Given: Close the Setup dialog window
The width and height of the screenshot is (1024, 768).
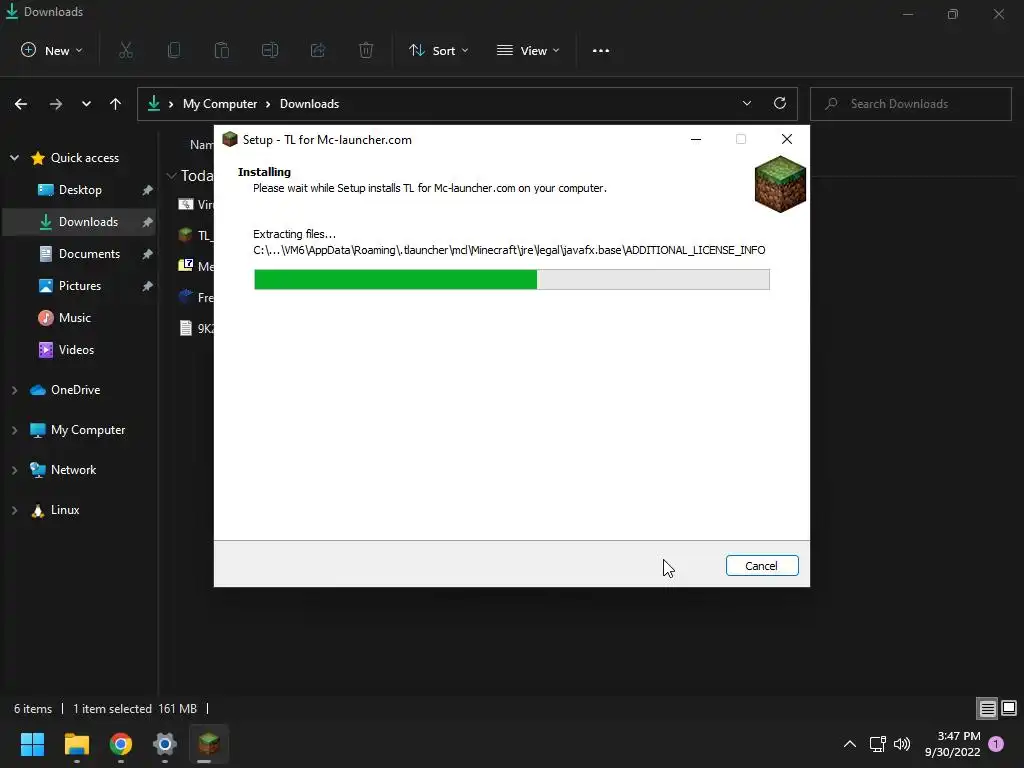Looking at the screenshot, I should coord(787,139).
